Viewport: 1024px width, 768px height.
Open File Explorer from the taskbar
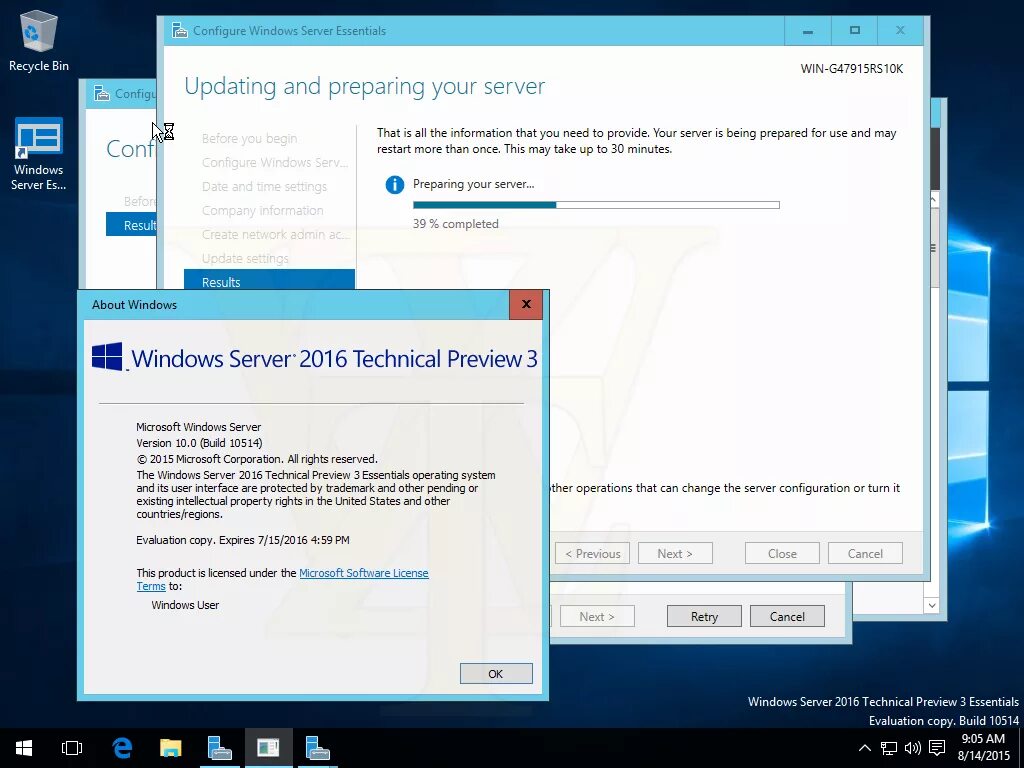[170, 747]
